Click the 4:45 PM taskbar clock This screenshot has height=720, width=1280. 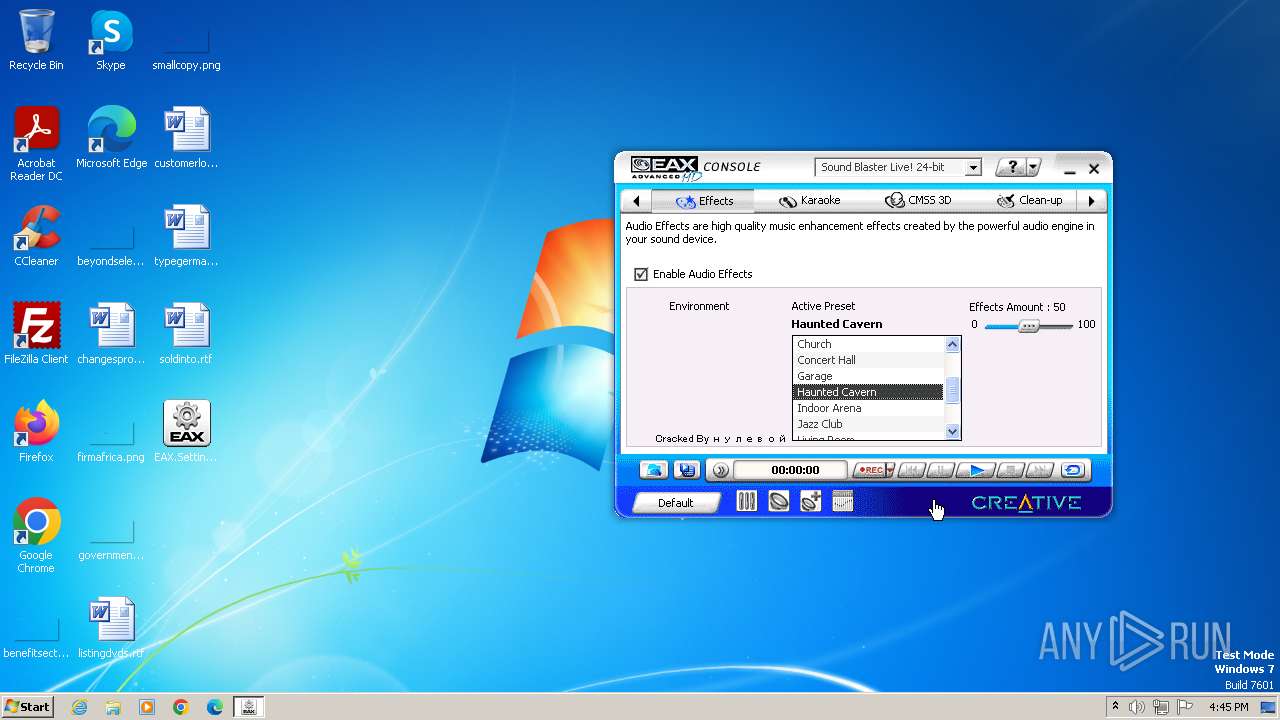pyautogui.click(x=1228, y=707)
